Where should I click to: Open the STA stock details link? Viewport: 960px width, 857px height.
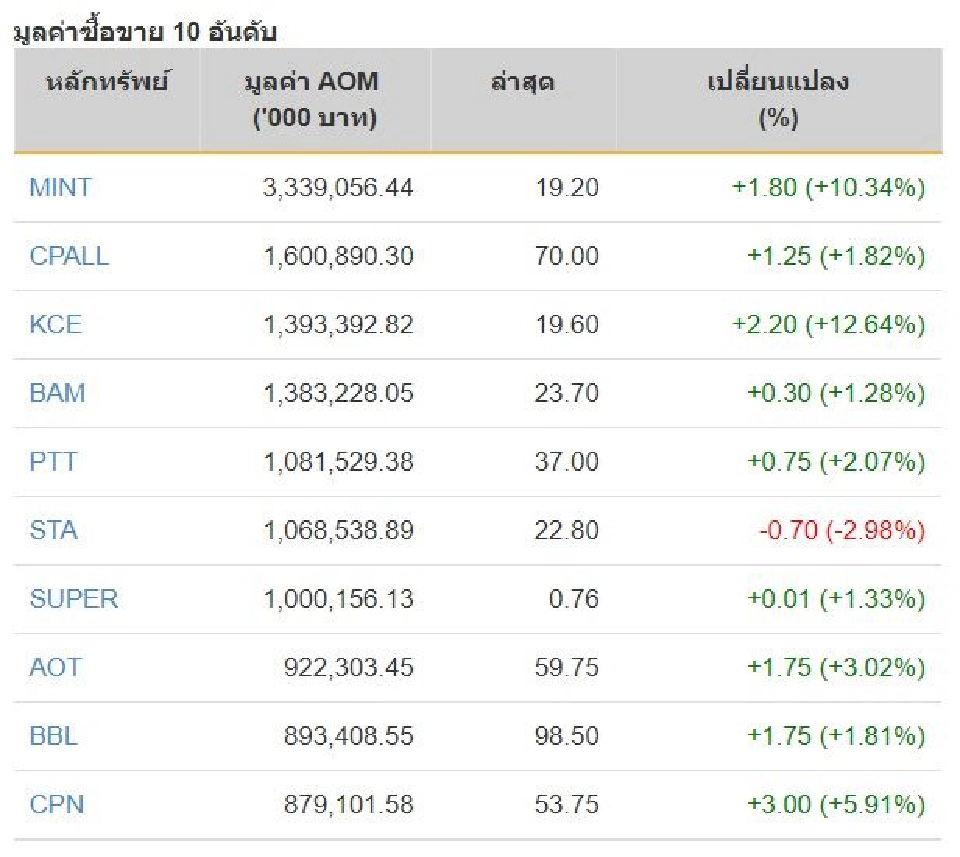click(54, 530)
